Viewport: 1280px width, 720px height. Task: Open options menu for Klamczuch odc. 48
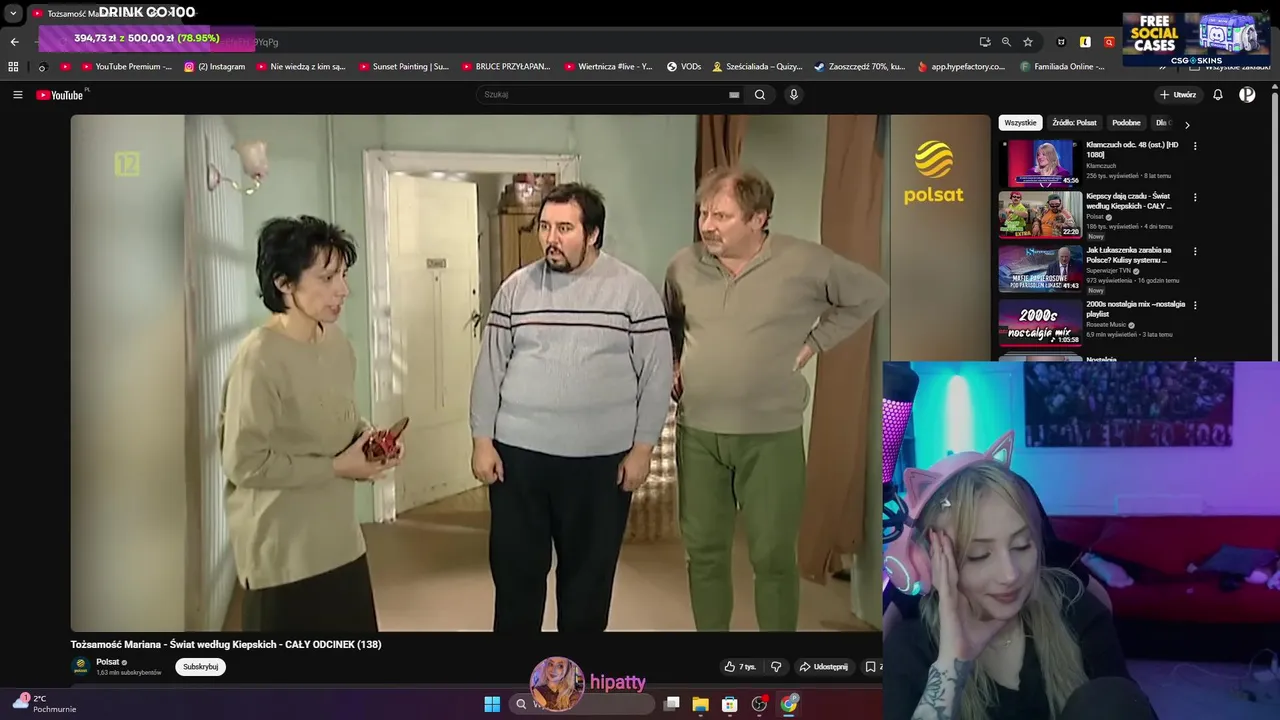(x=1195, y=146)
